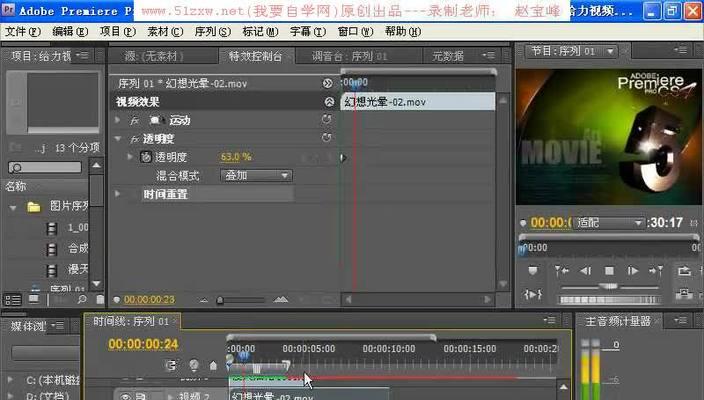Zoom in the effect controls timeline
Screen dimensions: 704x400
pos(281,299)
